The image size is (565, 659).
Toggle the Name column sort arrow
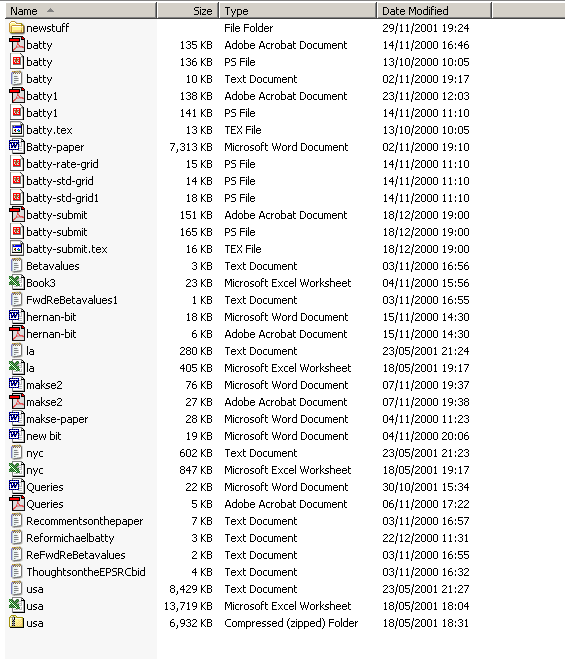(50, 10)
